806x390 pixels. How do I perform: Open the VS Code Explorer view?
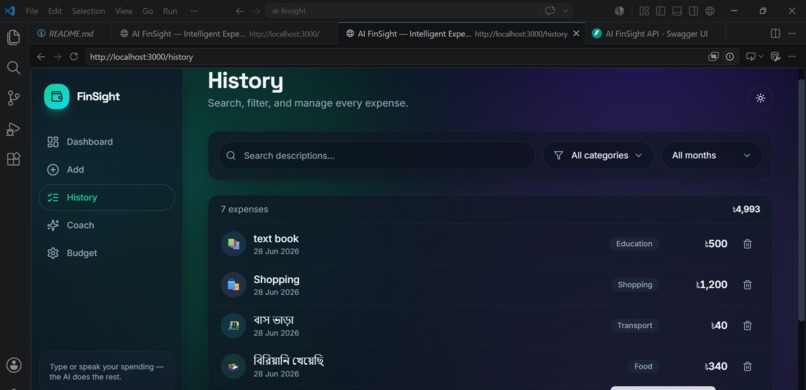[x=13, y=38]
